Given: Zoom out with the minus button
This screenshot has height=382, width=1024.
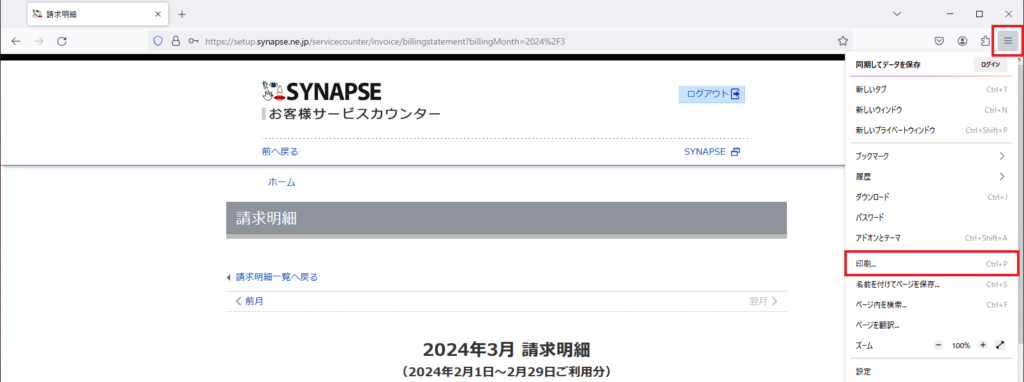Looking at the screenshot, I should 938,345.
